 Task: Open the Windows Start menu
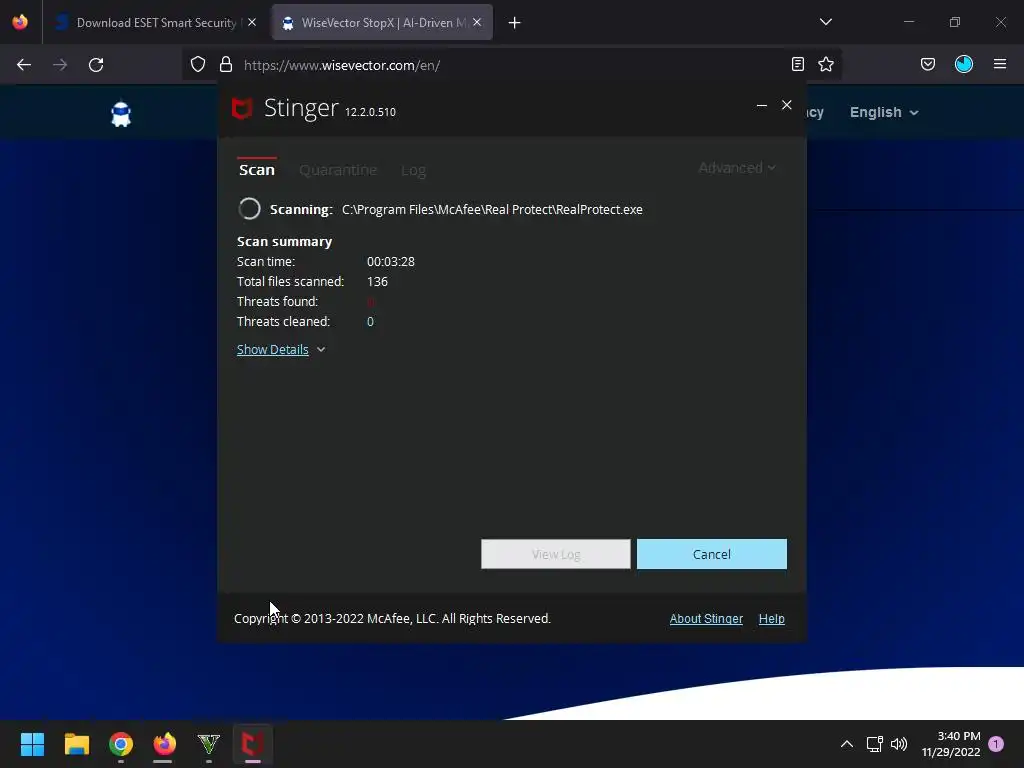[x=32, y=744]
